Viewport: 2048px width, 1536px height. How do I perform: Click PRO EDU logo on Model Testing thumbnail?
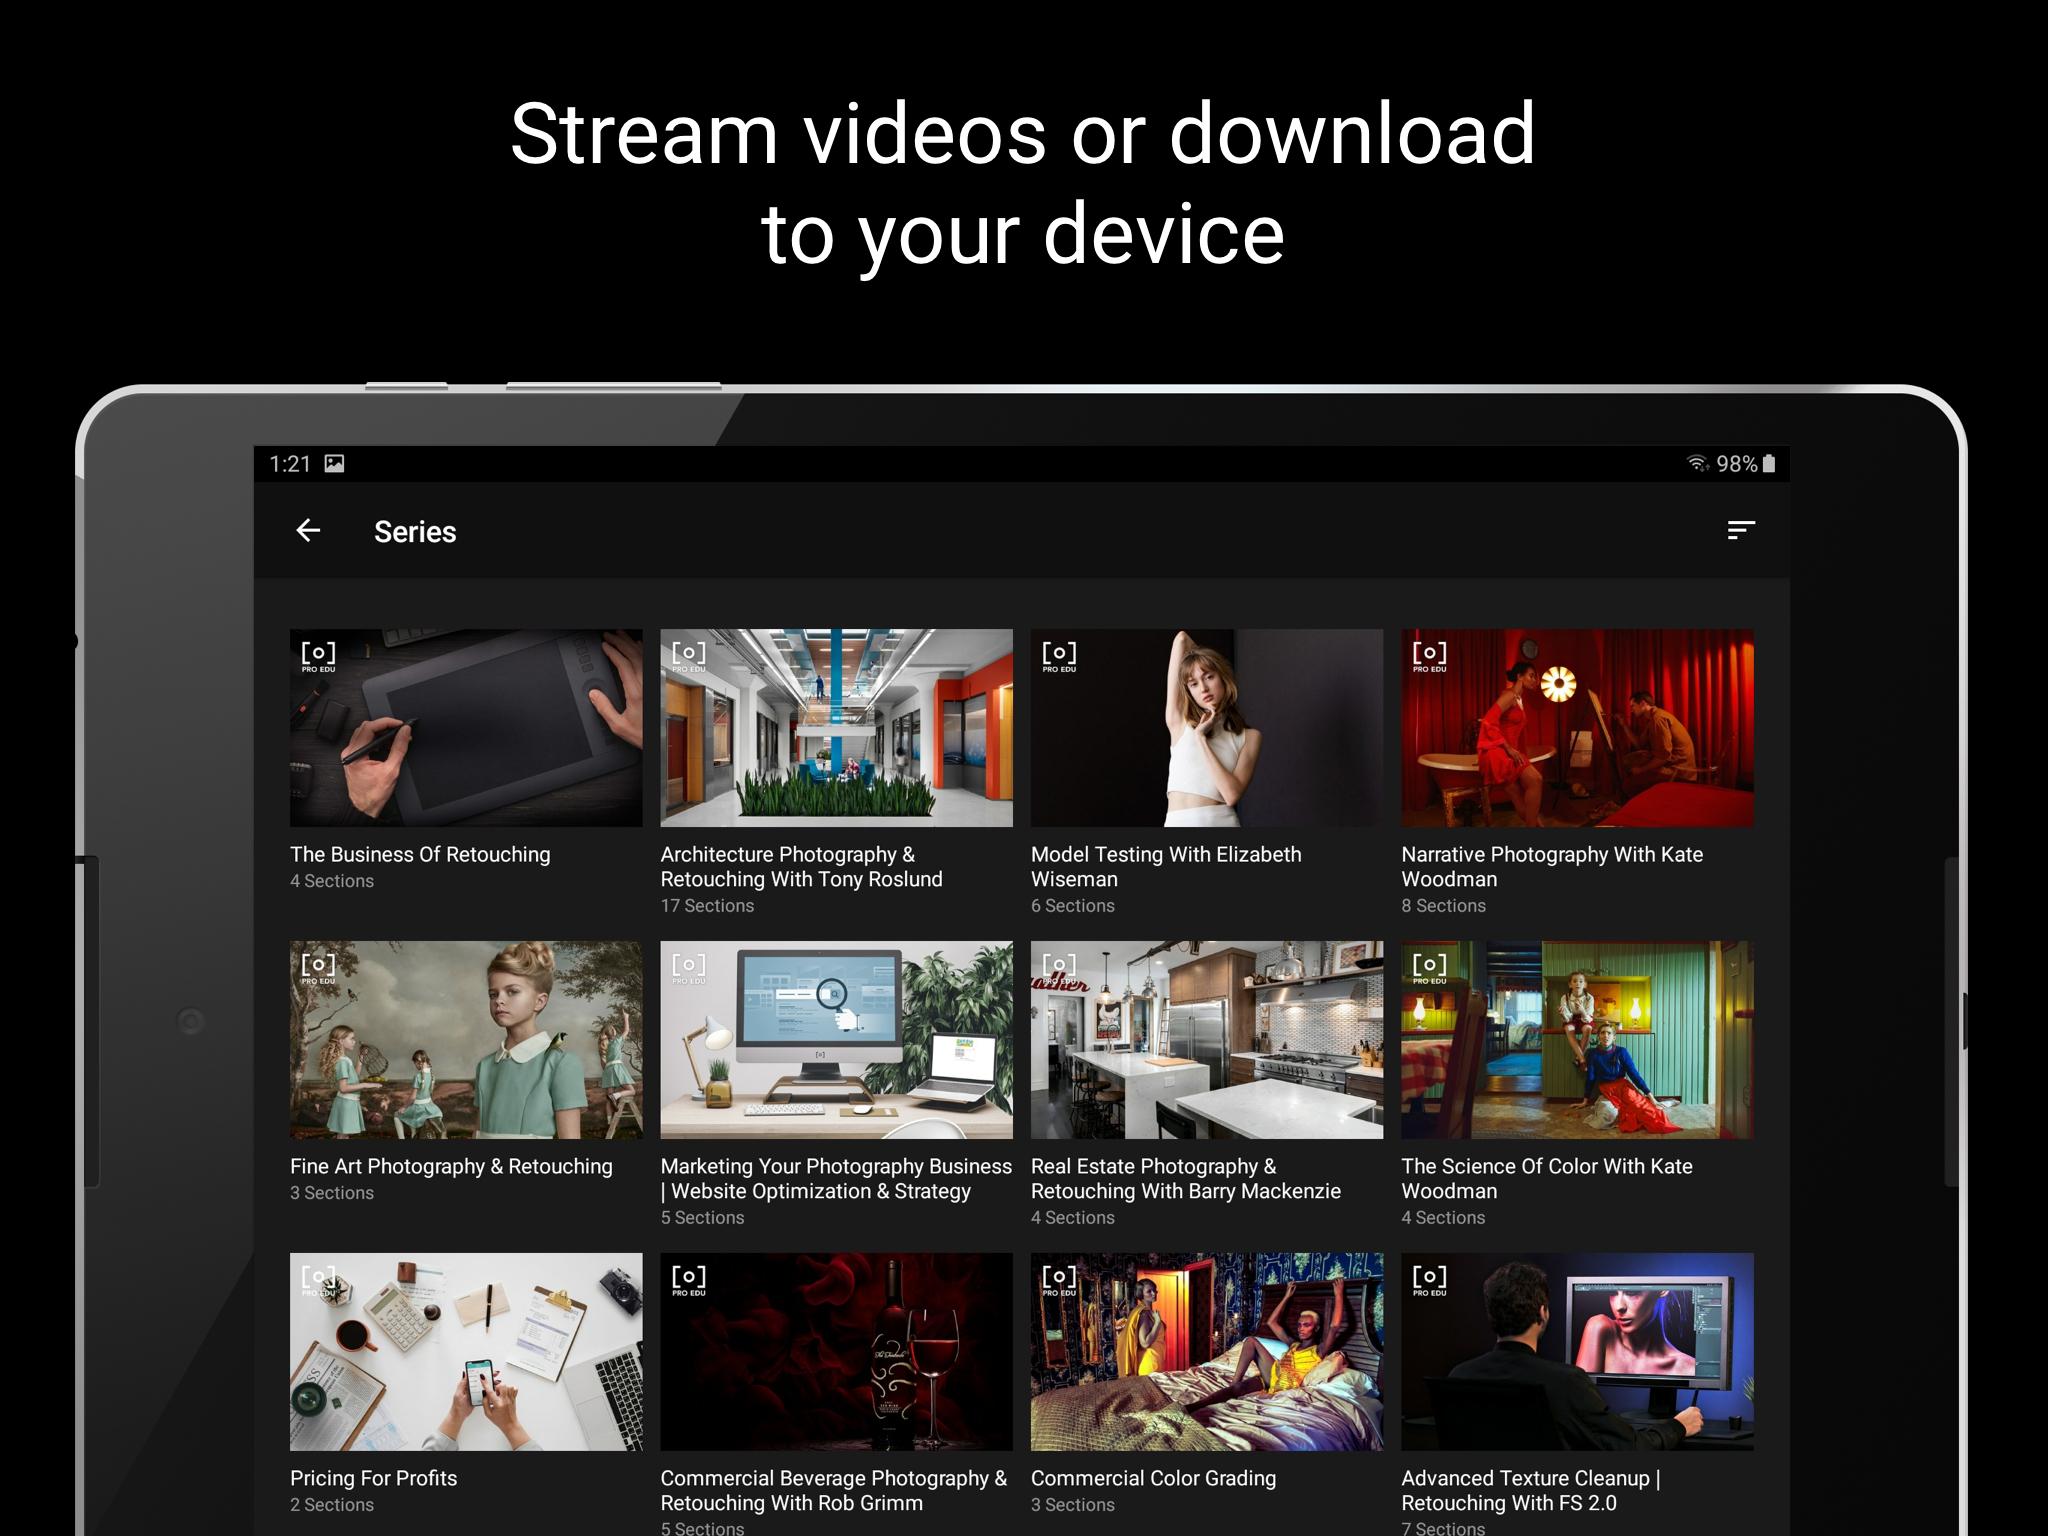click(1058, 657)
